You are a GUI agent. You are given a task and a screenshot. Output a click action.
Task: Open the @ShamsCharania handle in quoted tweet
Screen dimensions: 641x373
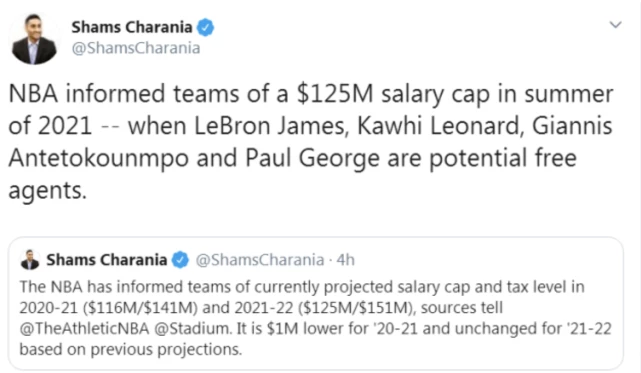tap(260, 260)
